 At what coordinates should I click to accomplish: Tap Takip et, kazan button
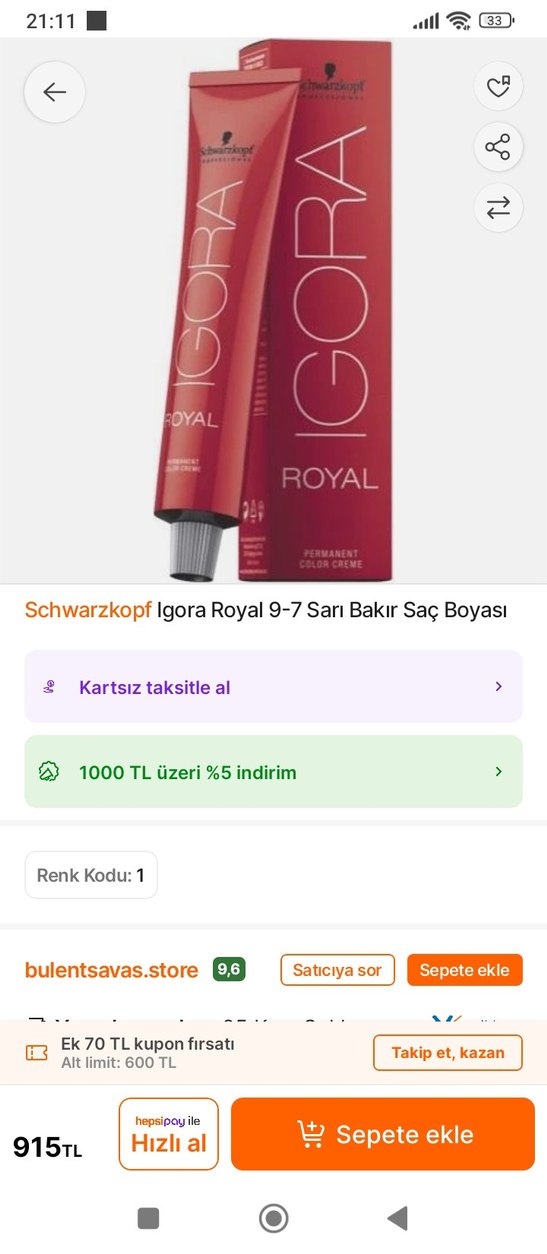click(x=448, y=1052)
